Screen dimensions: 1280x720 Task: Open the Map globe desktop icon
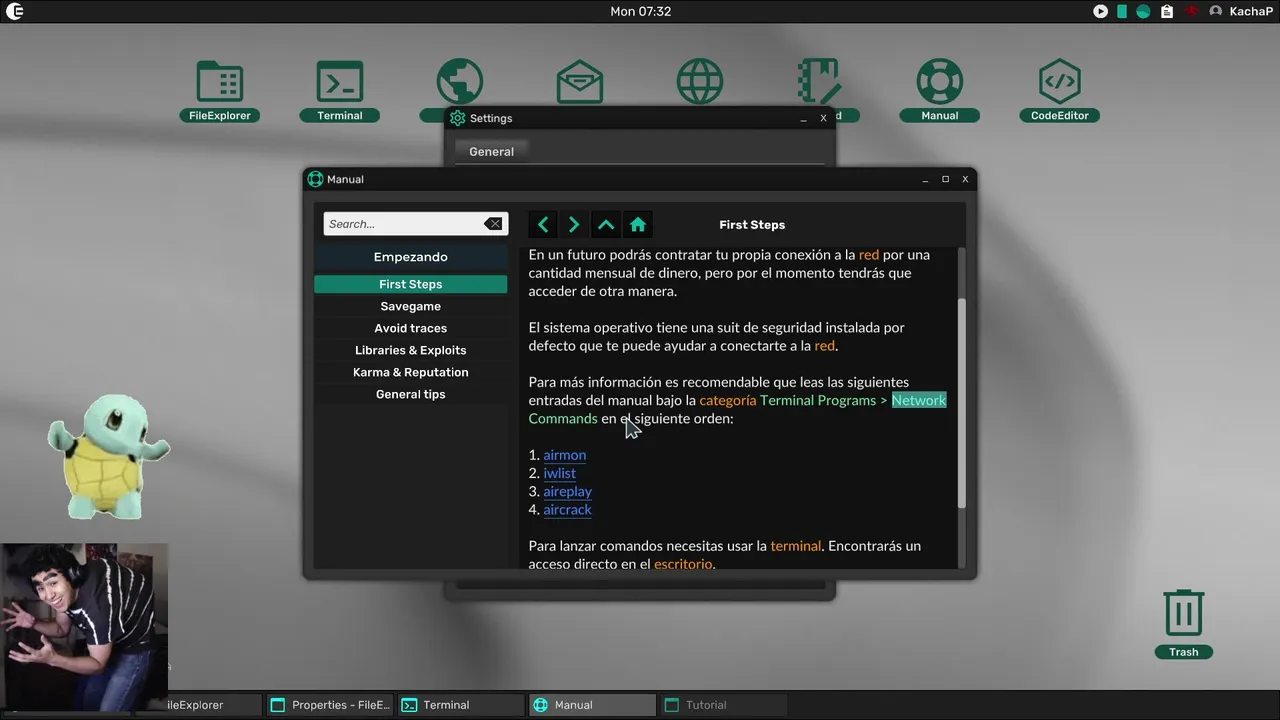click(460, 82)
